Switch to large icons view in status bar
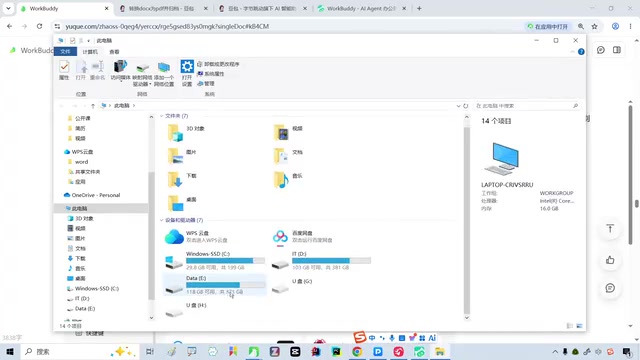 [579, 326]
